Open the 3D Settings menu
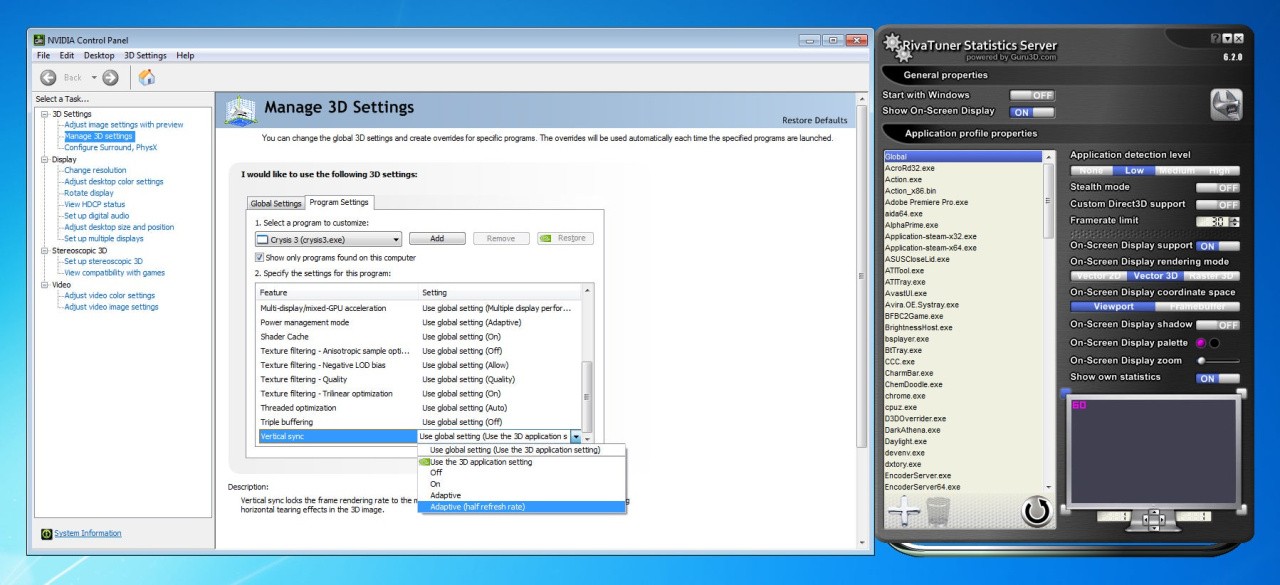 (x=145, y=56)
